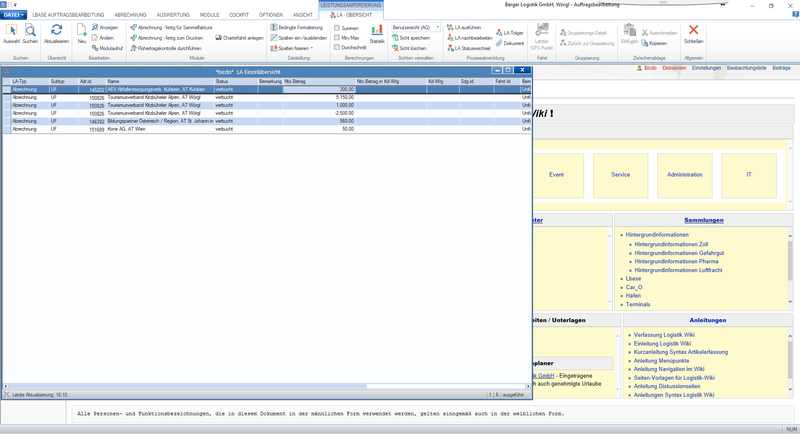The image size is (800, 434).
Task: Create new entry with Neu icon
Action: tap(82, 30)
